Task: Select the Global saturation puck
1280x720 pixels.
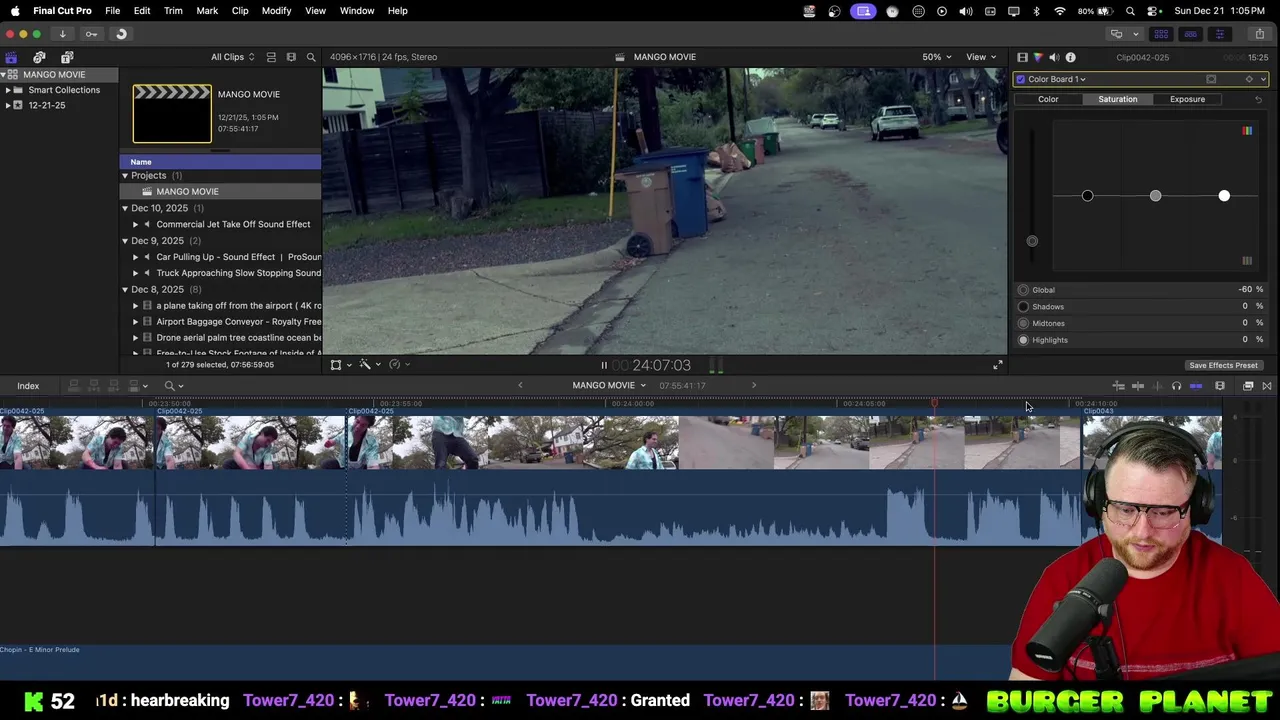Action: [1032, 241]
